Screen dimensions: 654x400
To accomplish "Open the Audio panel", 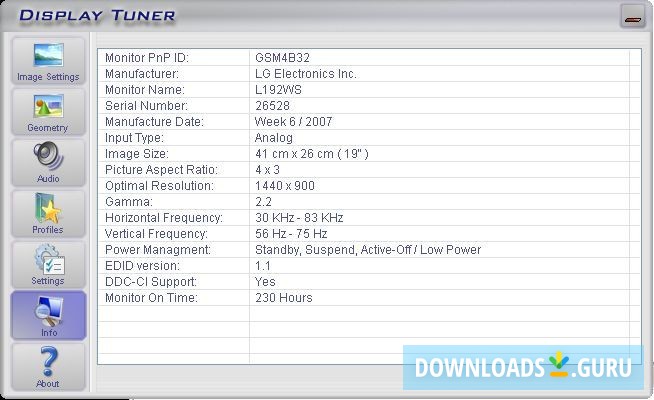I will coord(48,163).
